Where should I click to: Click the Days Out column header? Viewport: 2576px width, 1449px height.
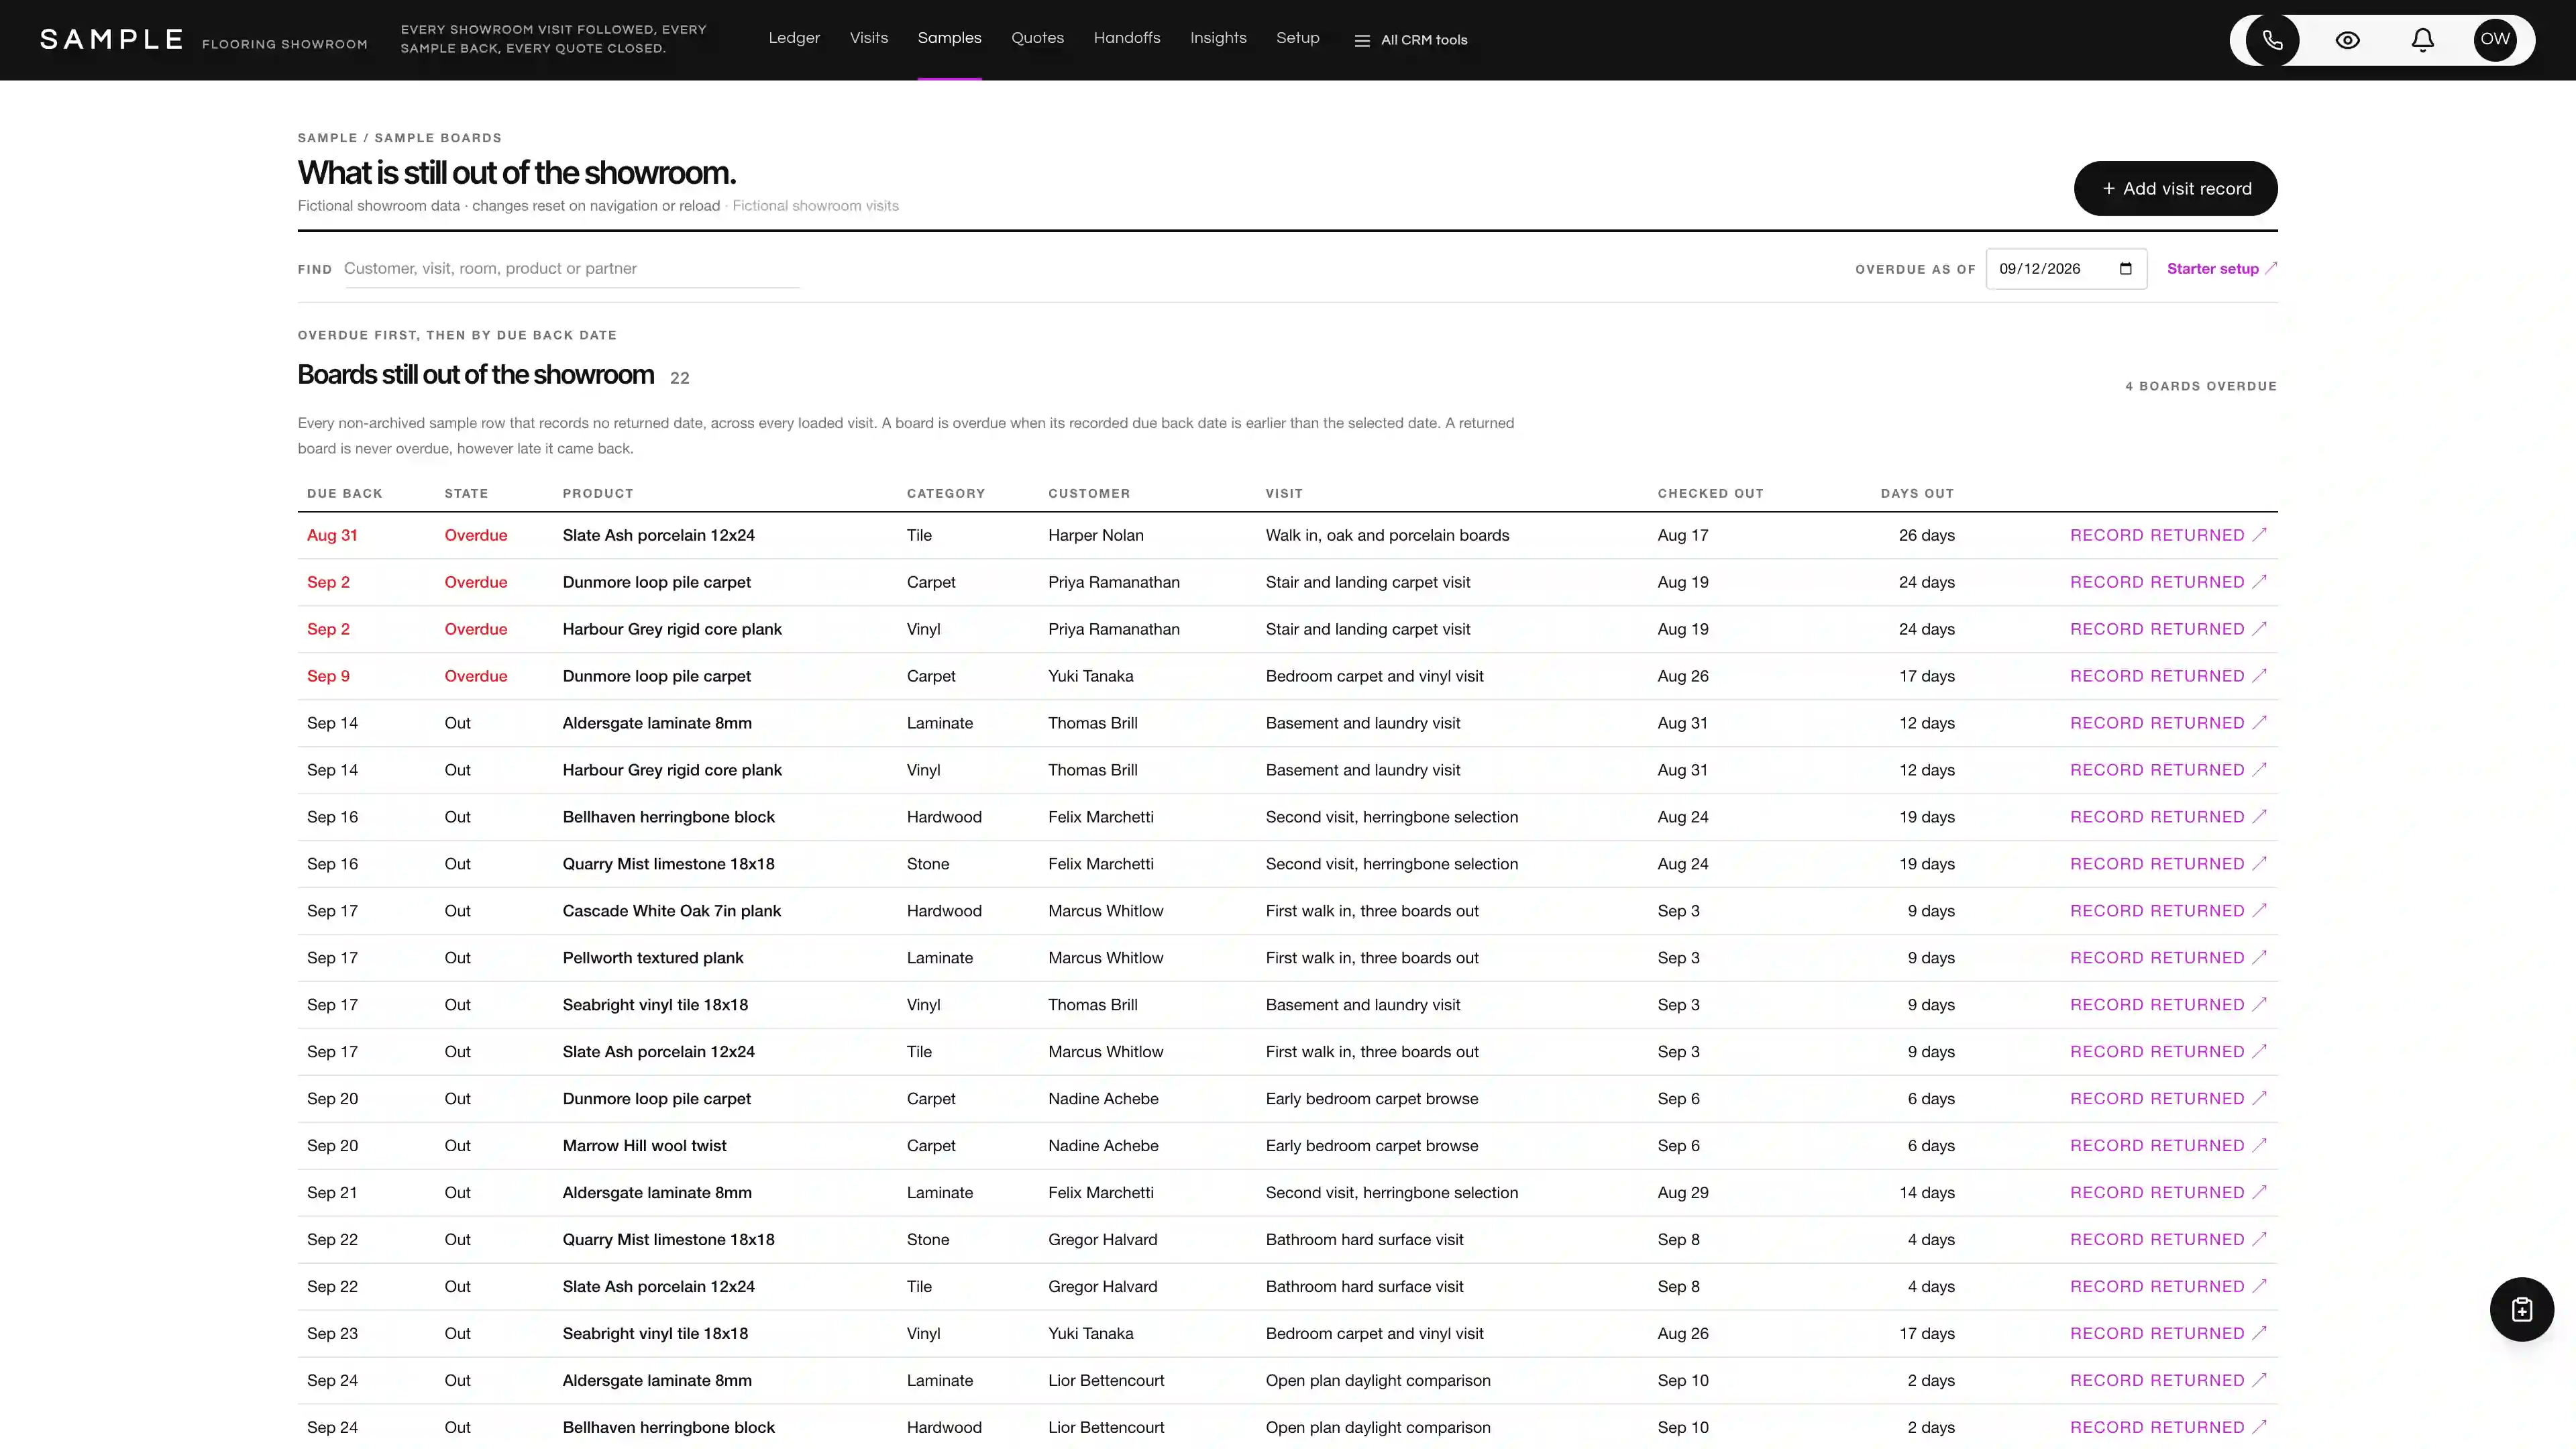[1917, 493]
